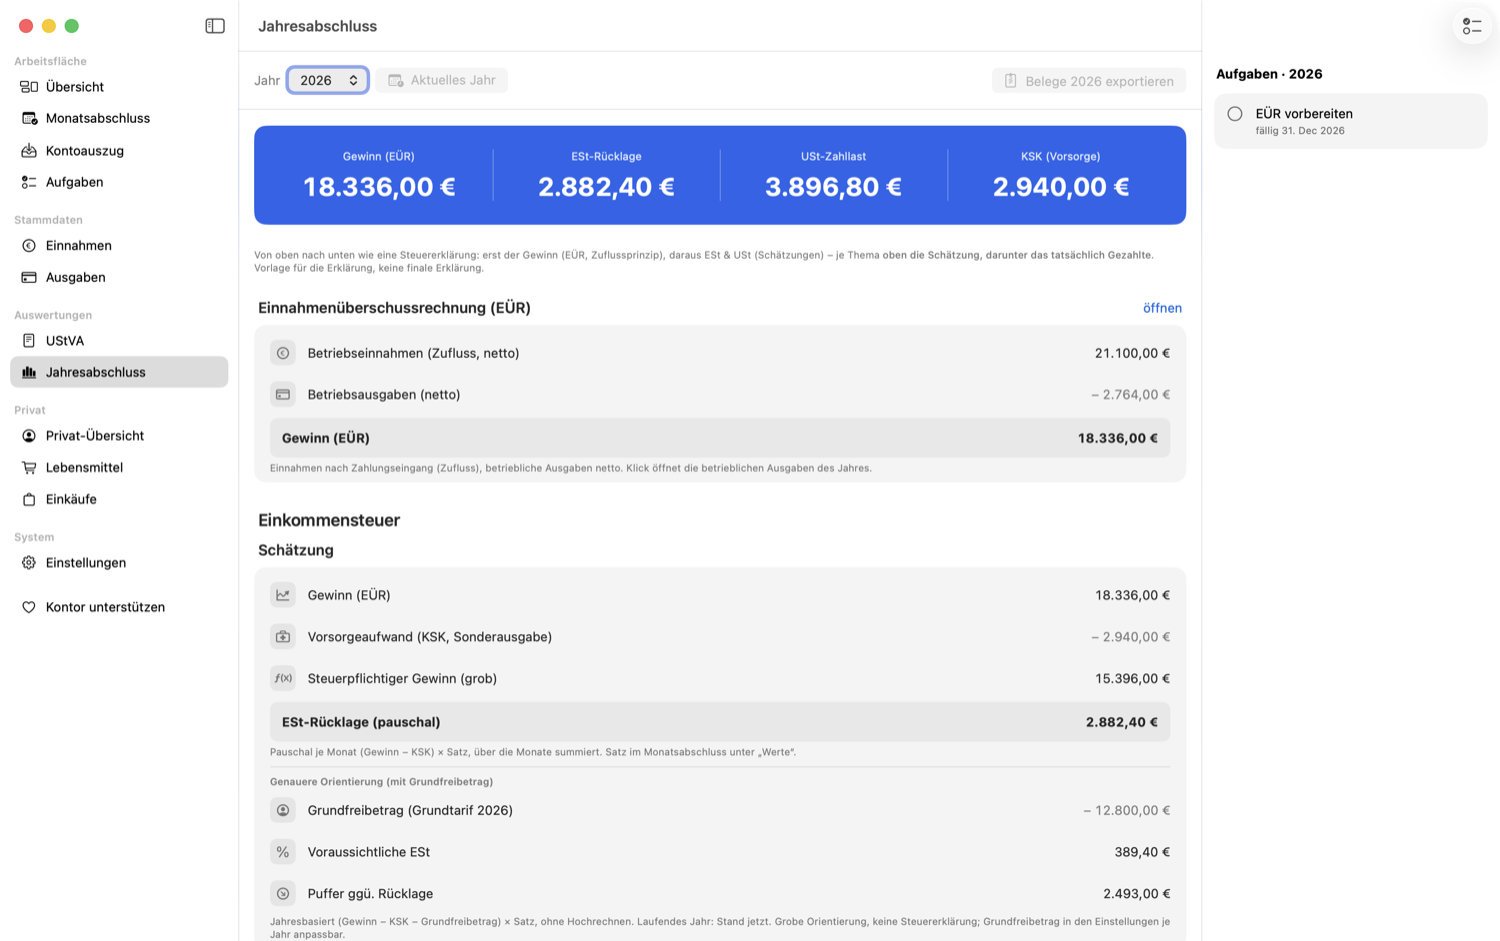The image size is (1500, 941).
Task: Click the f(x) icon for Steuerpflichtiger Gewinn
Action: click(x=283, y=678)
